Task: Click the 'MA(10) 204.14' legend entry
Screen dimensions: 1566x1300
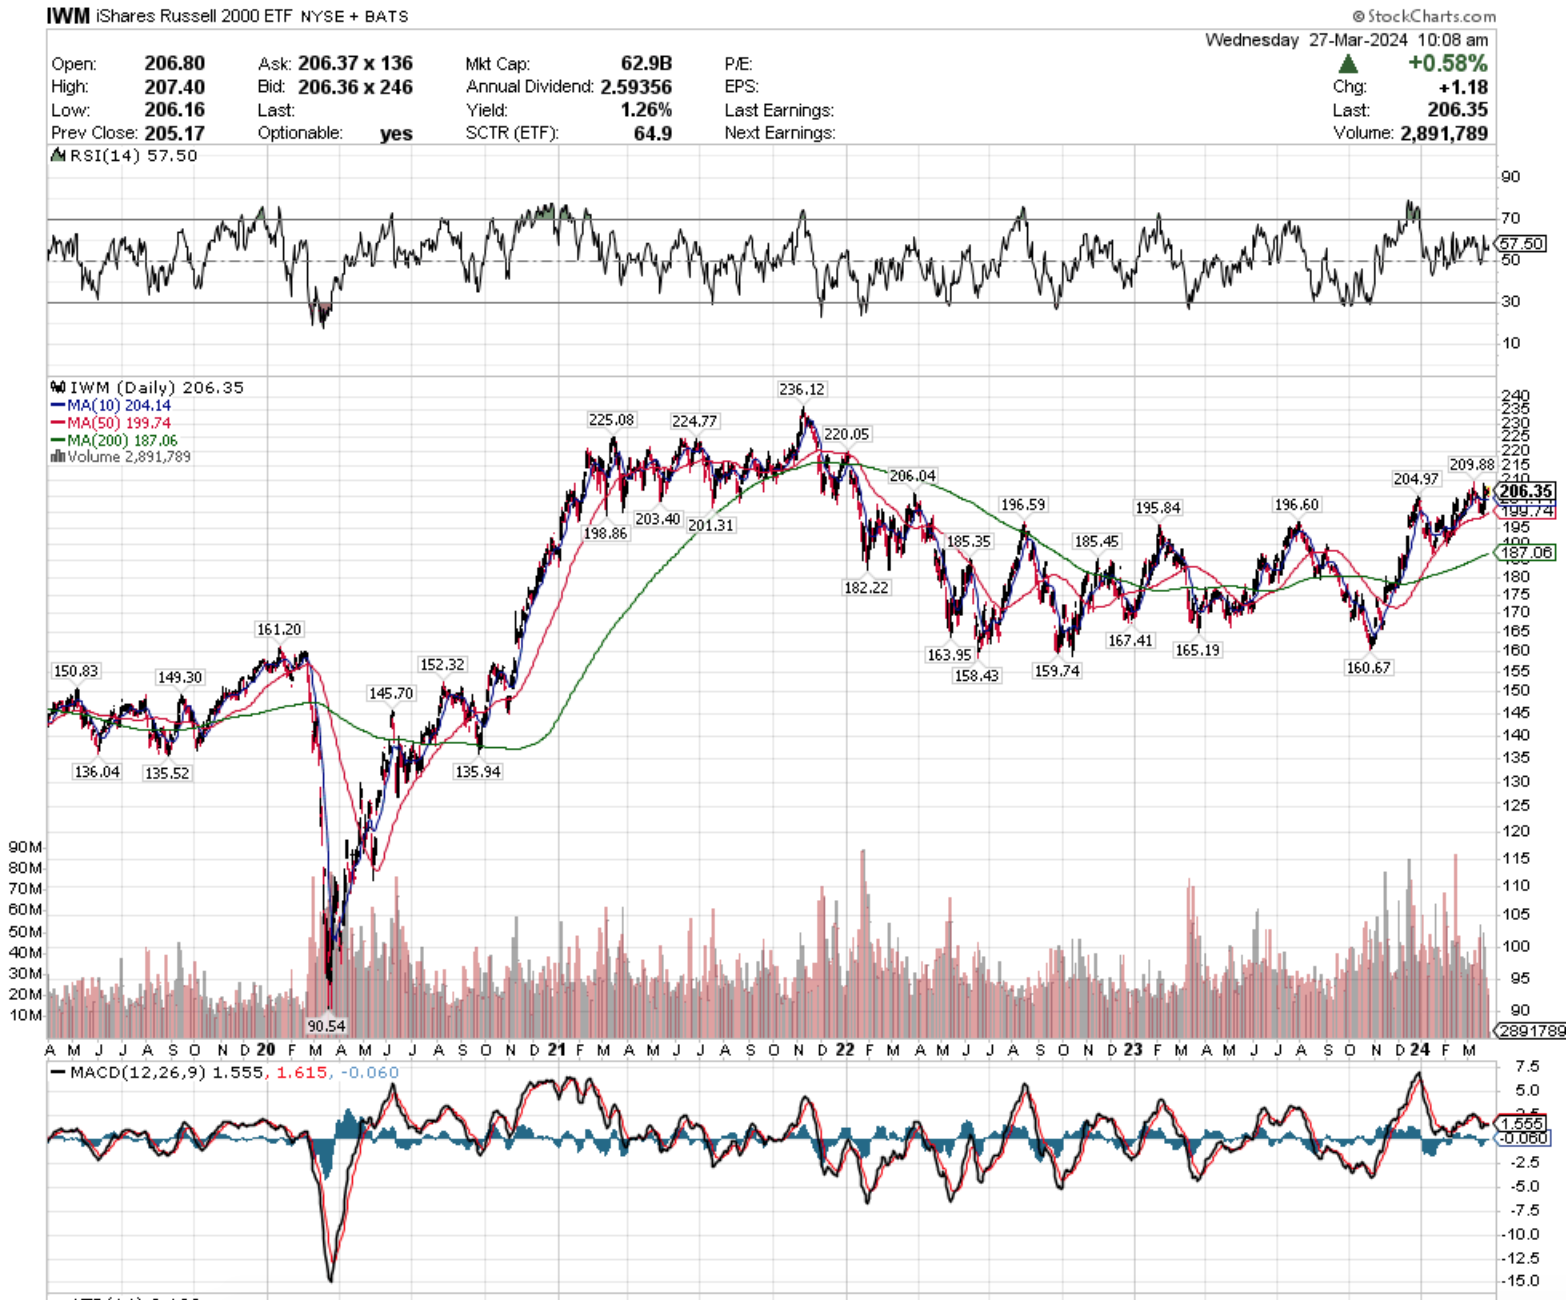Action: point(119,405)
